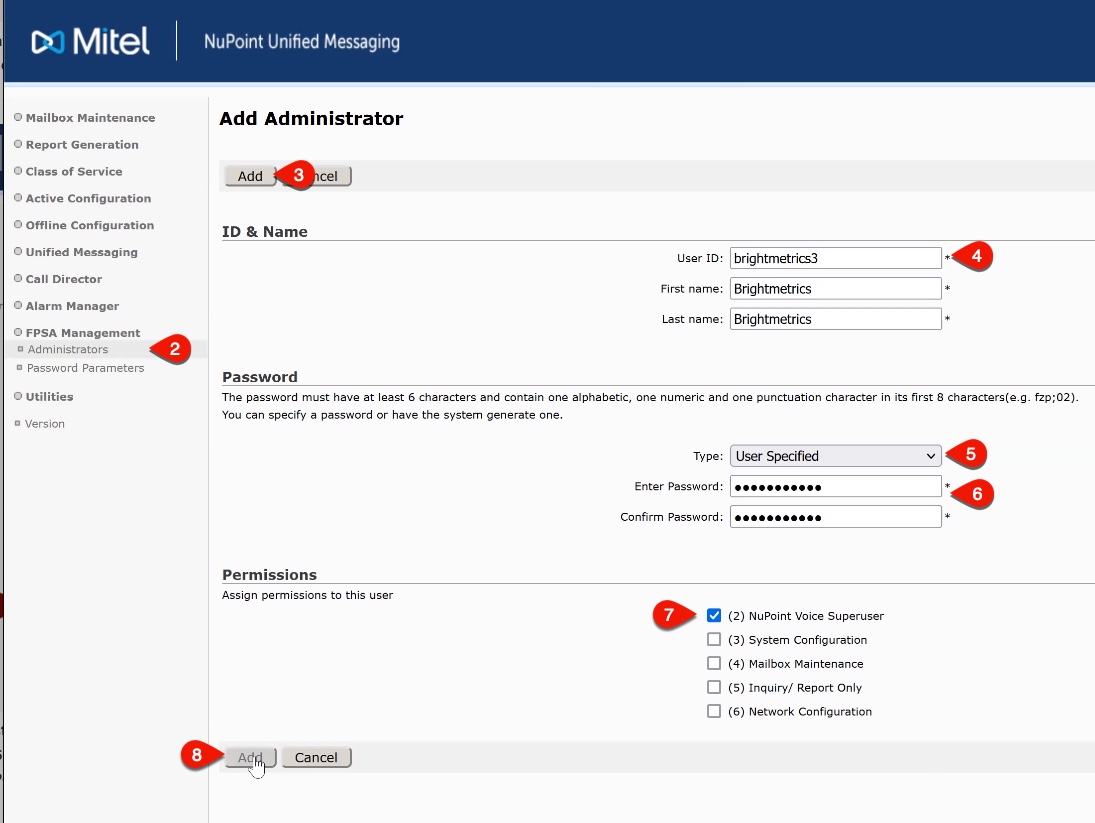Open the password Type dropdown
The image size is (1095, 823).
(835, 455)
